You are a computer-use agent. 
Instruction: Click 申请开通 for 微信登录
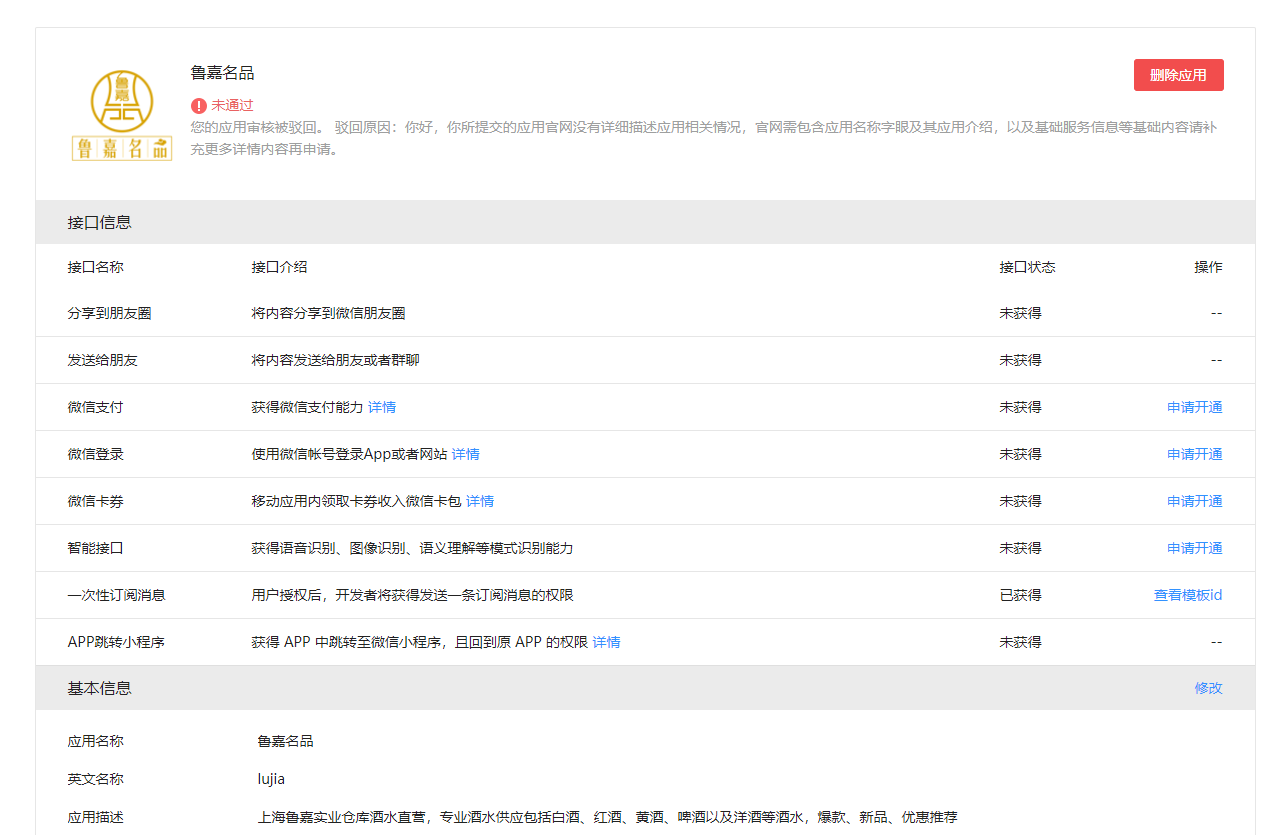pos(1194,454)
